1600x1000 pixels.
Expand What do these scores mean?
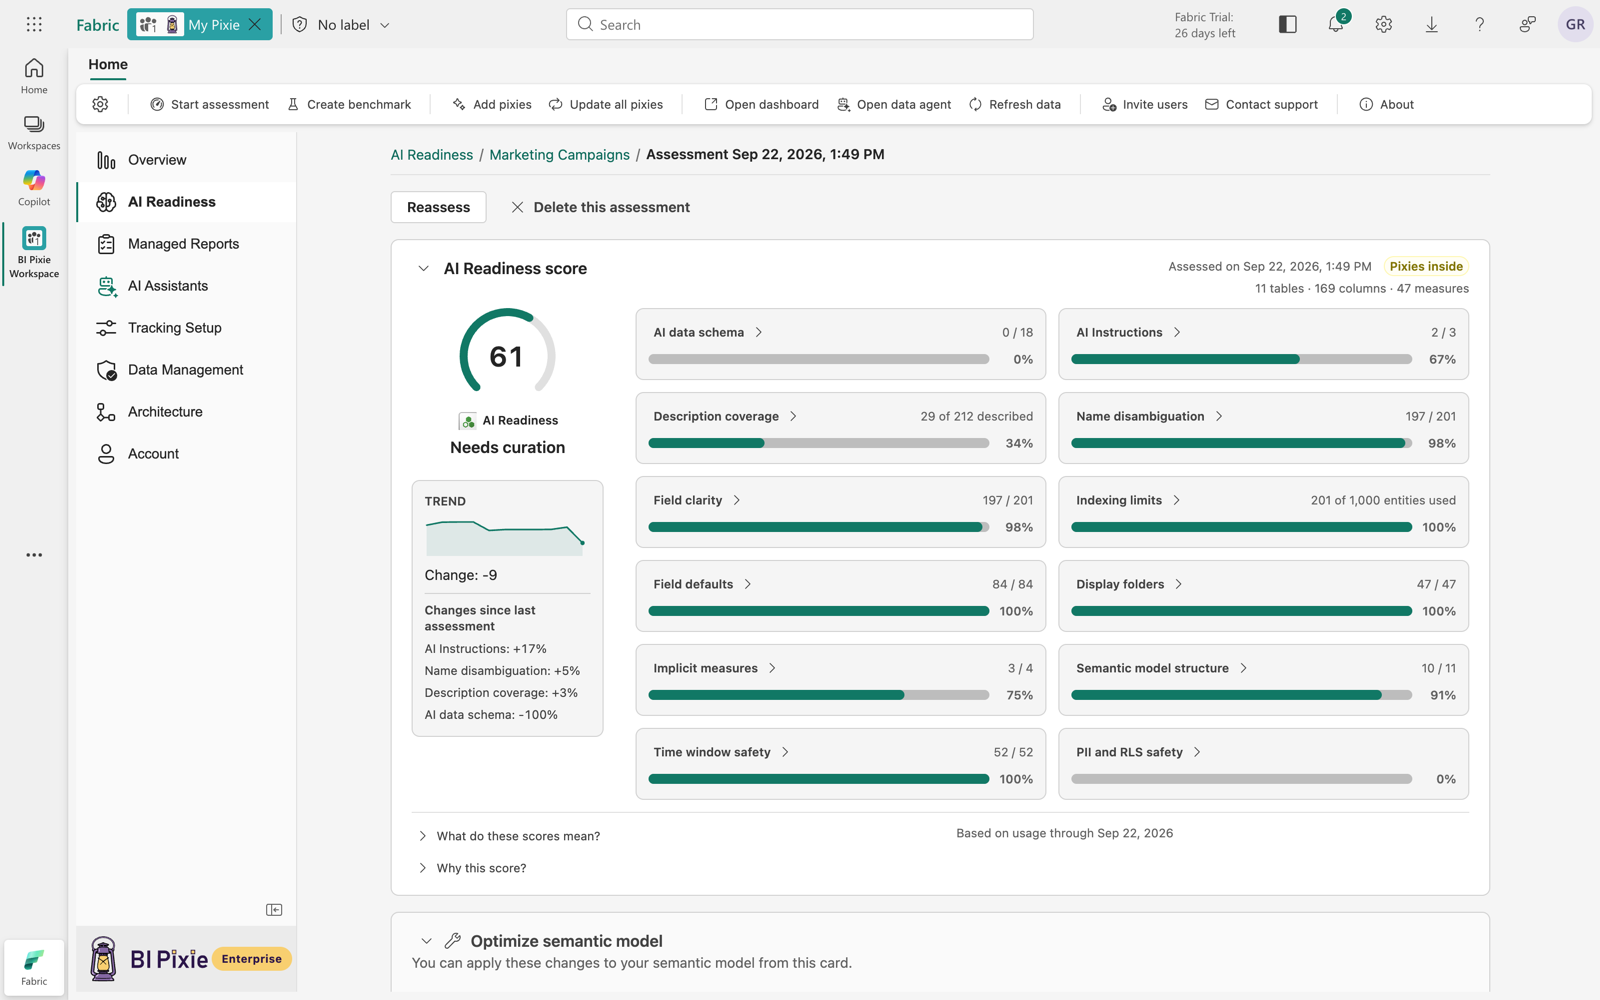coord(509,836)
